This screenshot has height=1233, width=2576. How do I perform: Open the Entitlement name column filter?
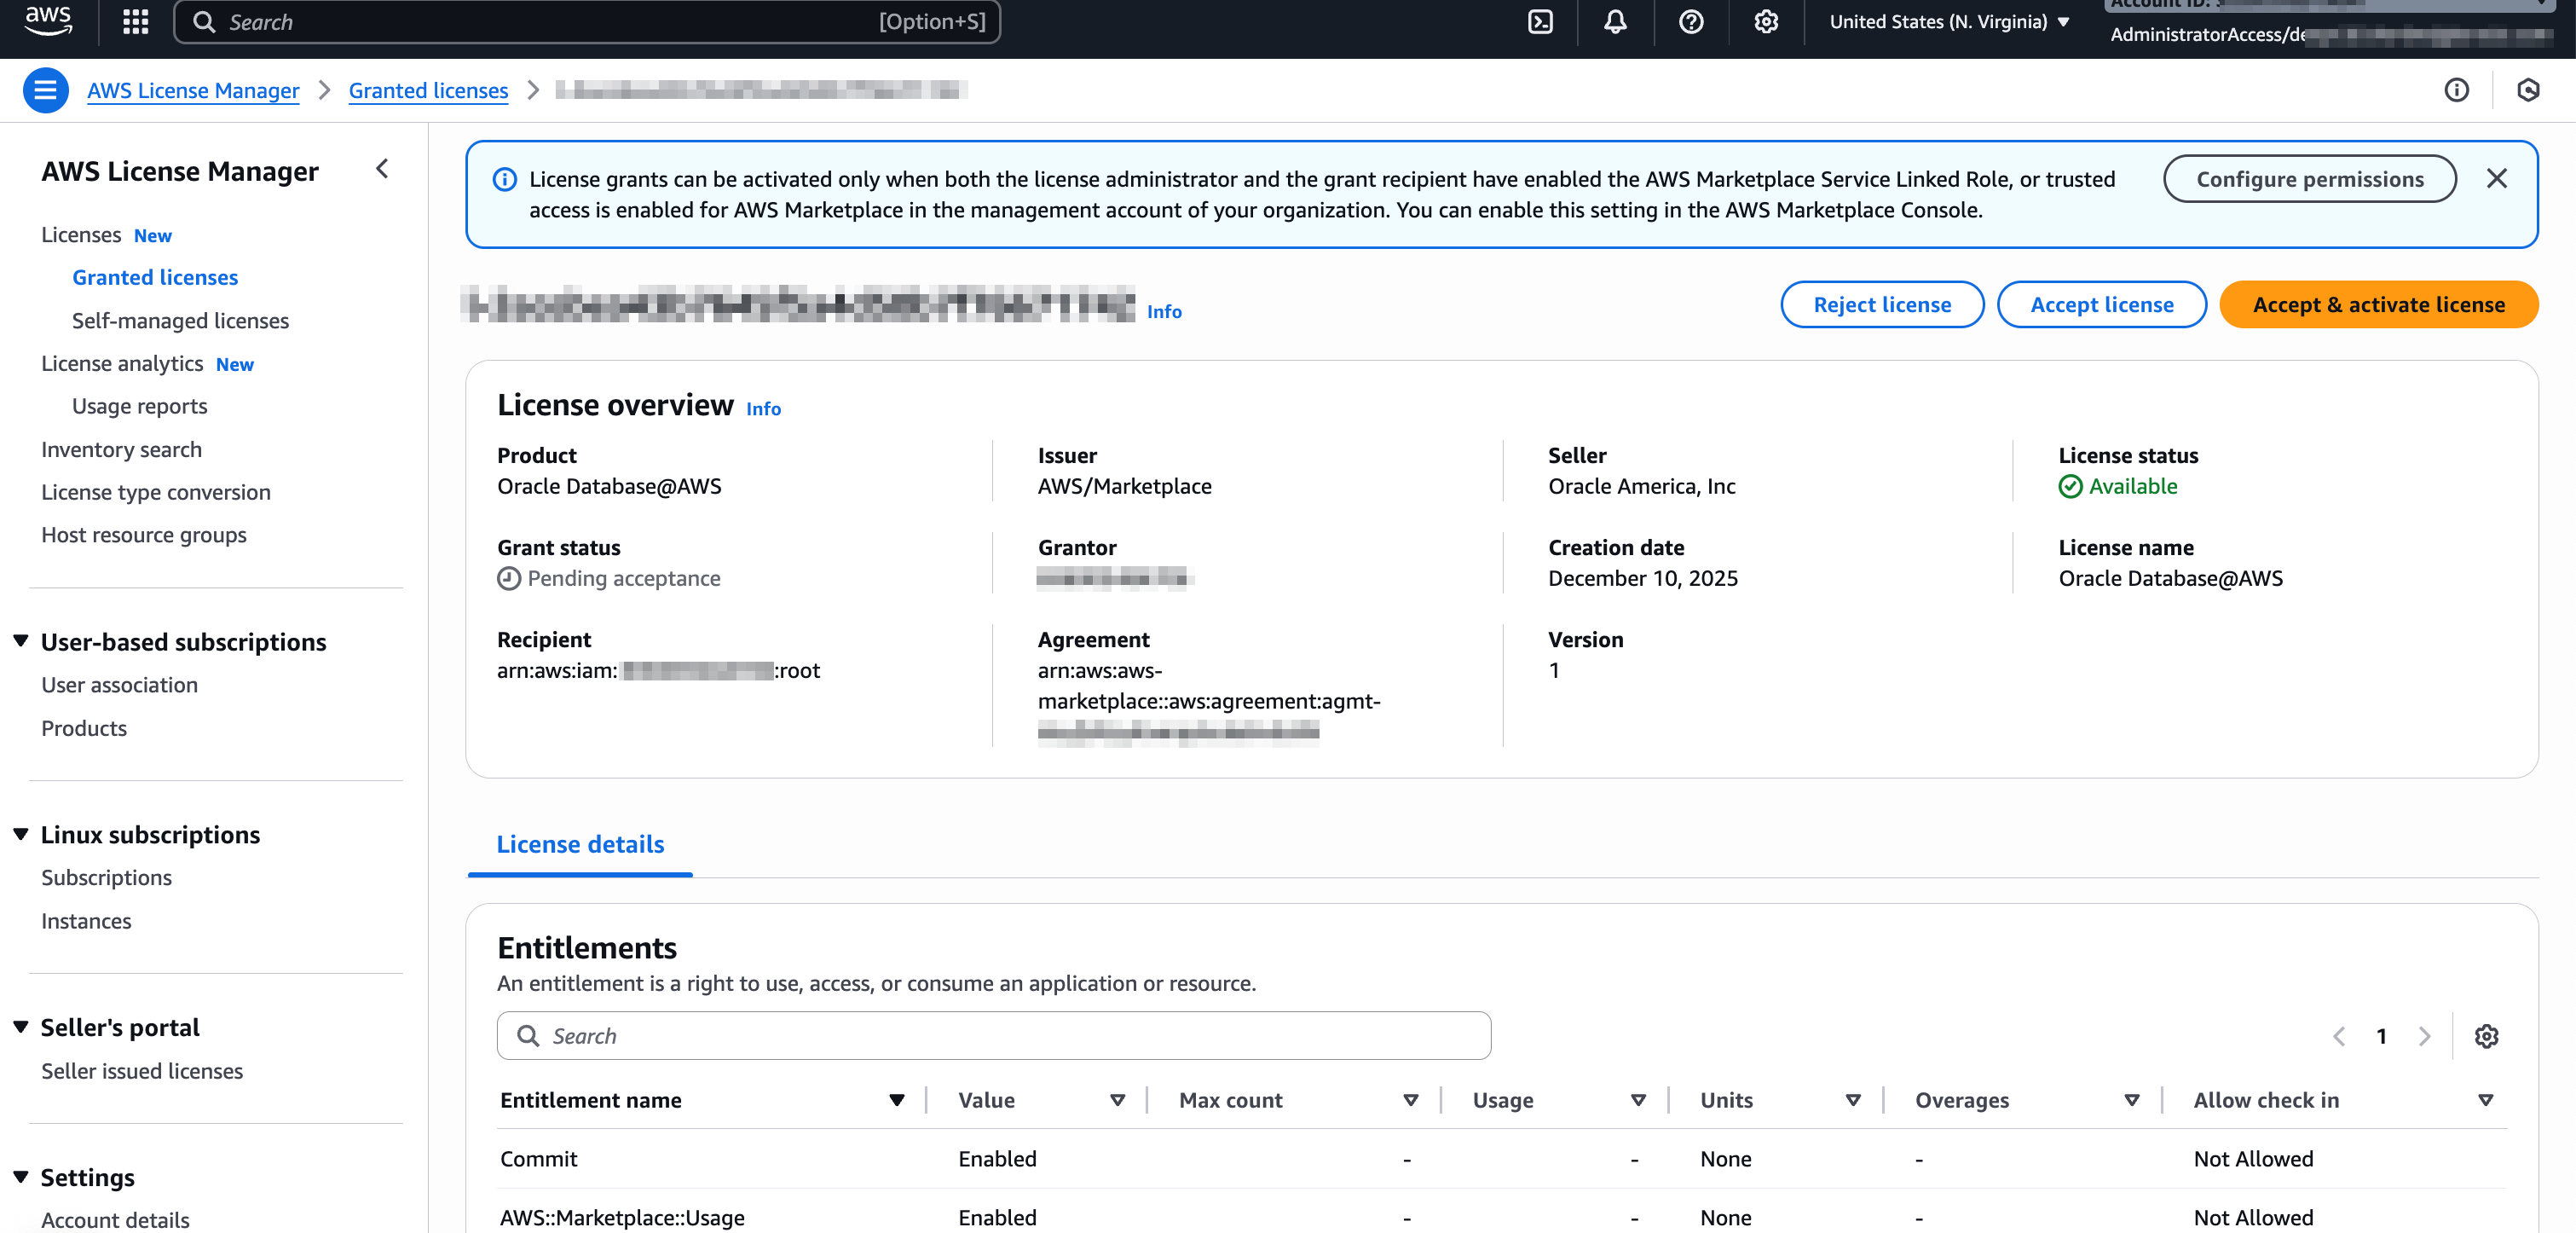tap(895, 1100)
